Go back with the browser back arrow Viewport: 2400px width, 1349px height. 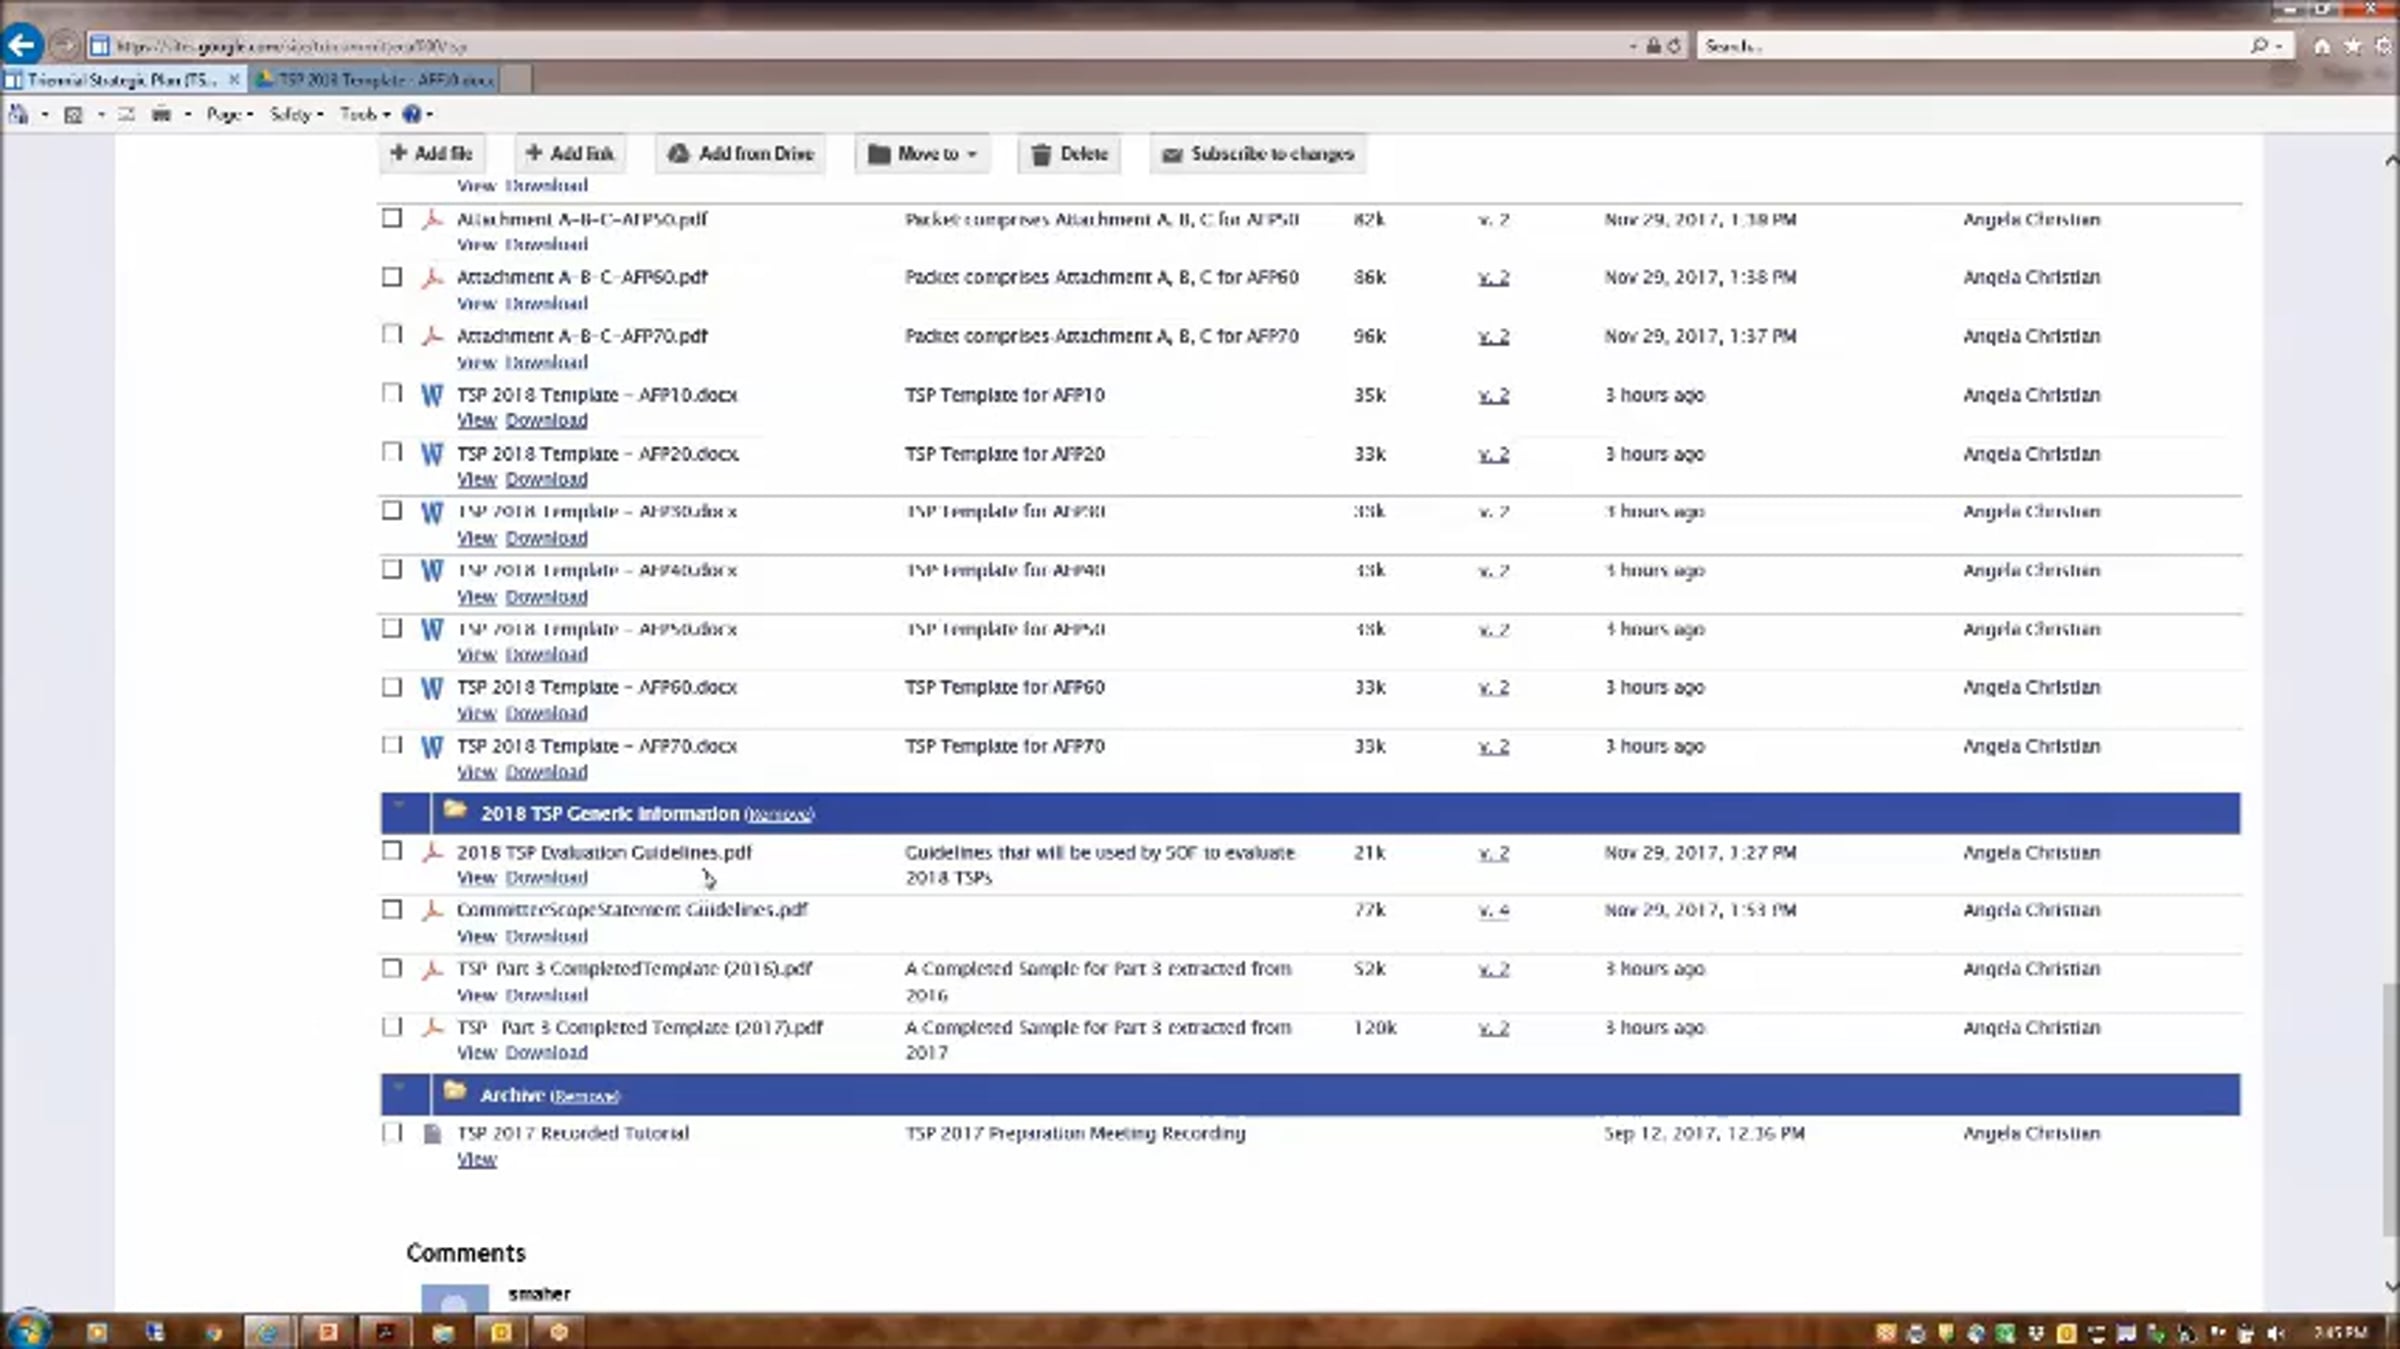[x=22, y=45]
